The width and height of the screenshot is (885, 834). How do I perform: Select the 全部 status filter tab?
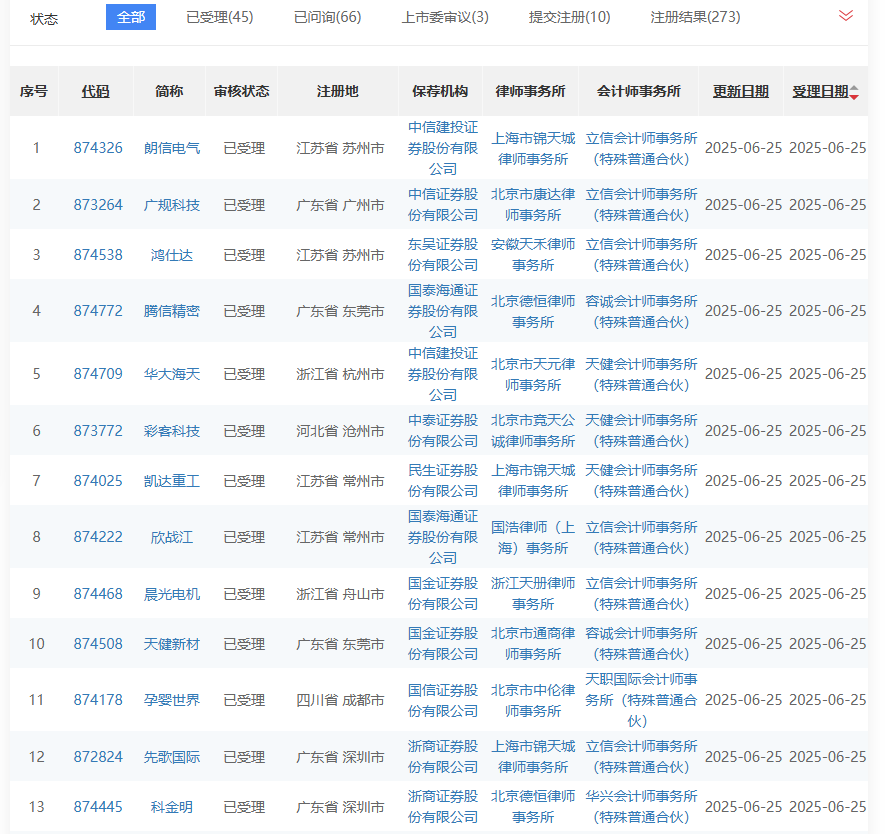131,17
